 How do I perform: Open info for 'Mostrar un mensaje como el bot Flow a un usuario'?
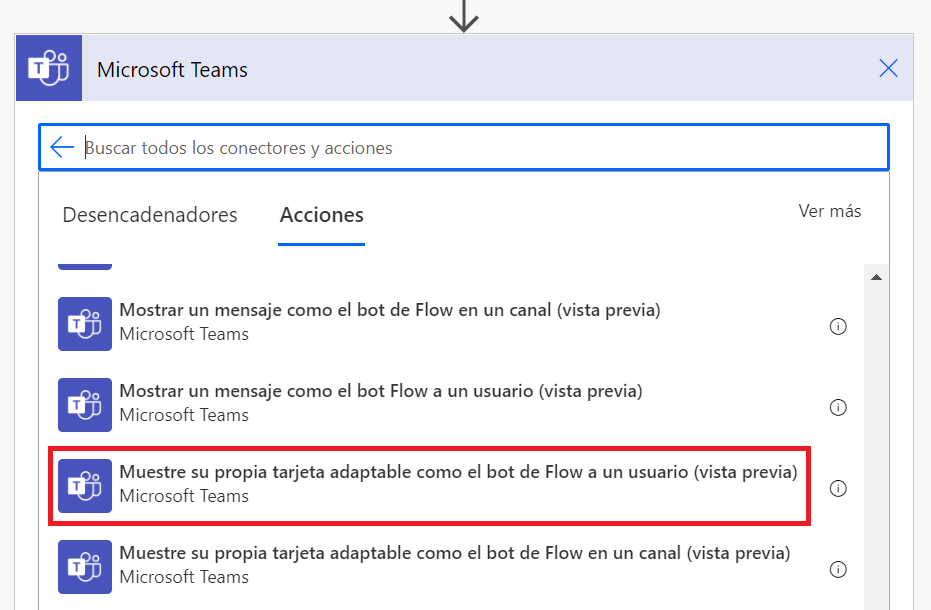point(838,407)
